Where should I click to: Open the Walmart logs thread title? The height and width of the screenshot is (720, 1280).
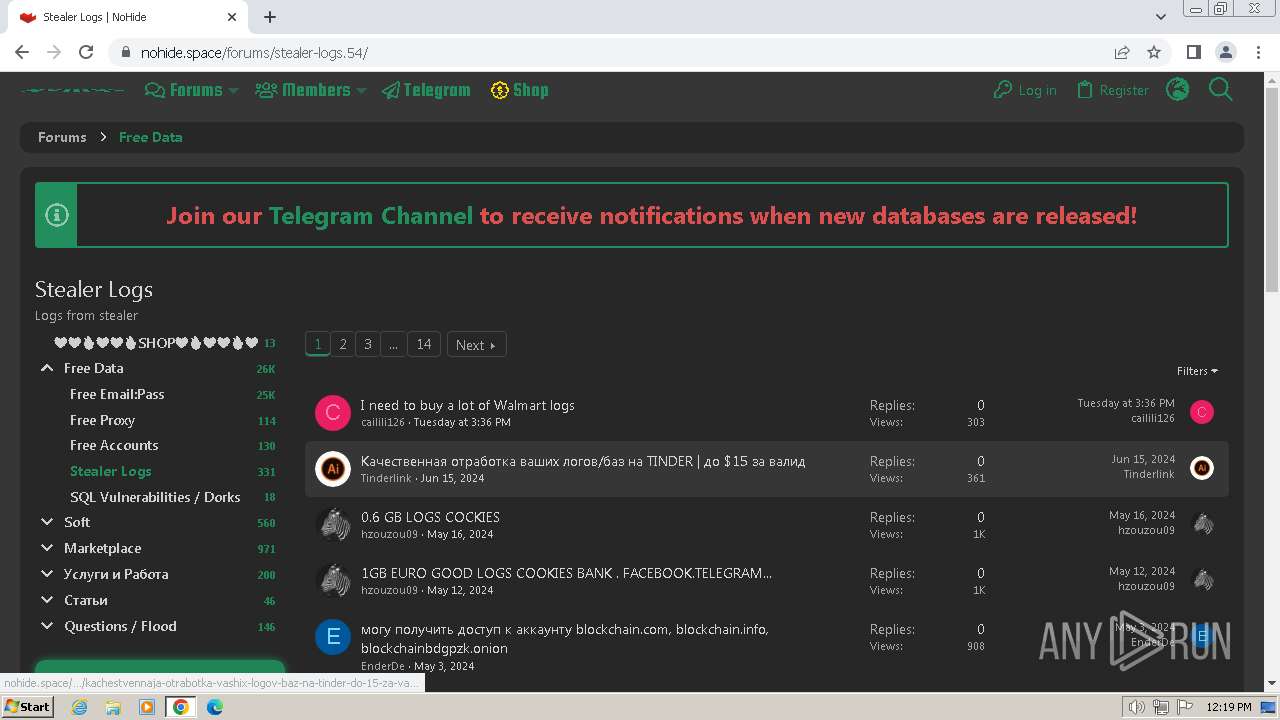(468, 405)
